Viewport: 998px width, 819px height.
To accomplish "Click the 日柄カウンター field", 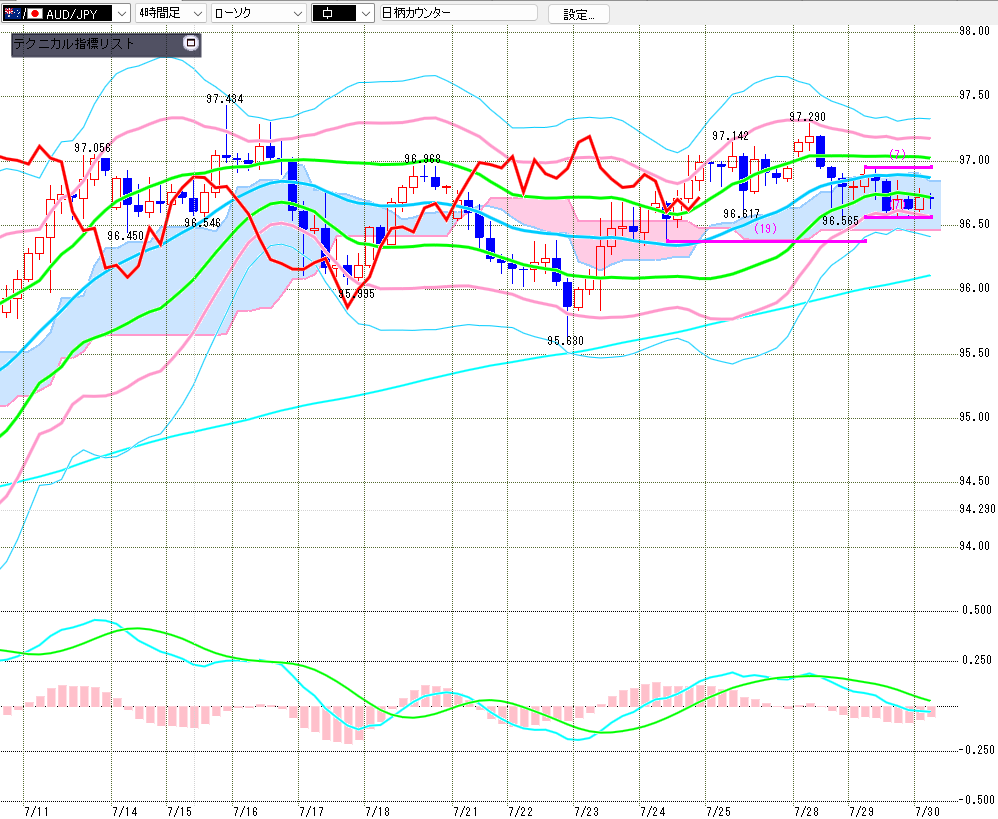I will point(458,13).
